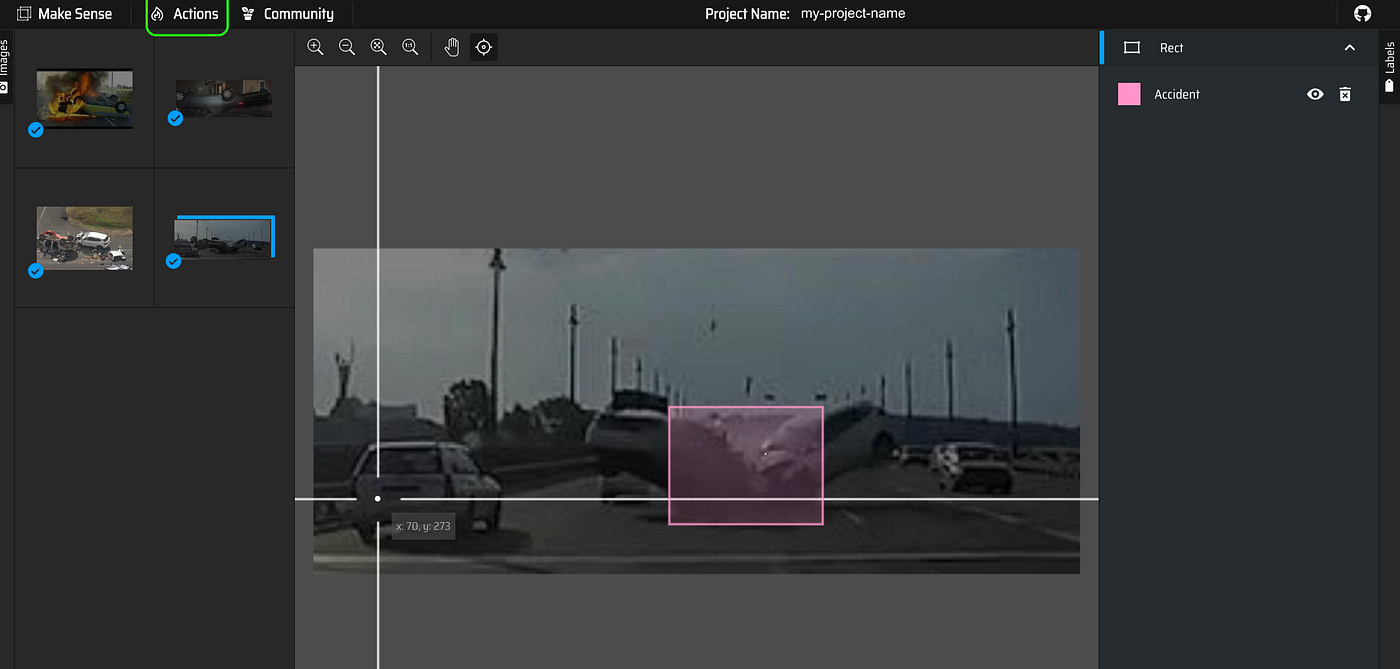
Task: Open the Actions menu
Action: [x=186, y=14]
